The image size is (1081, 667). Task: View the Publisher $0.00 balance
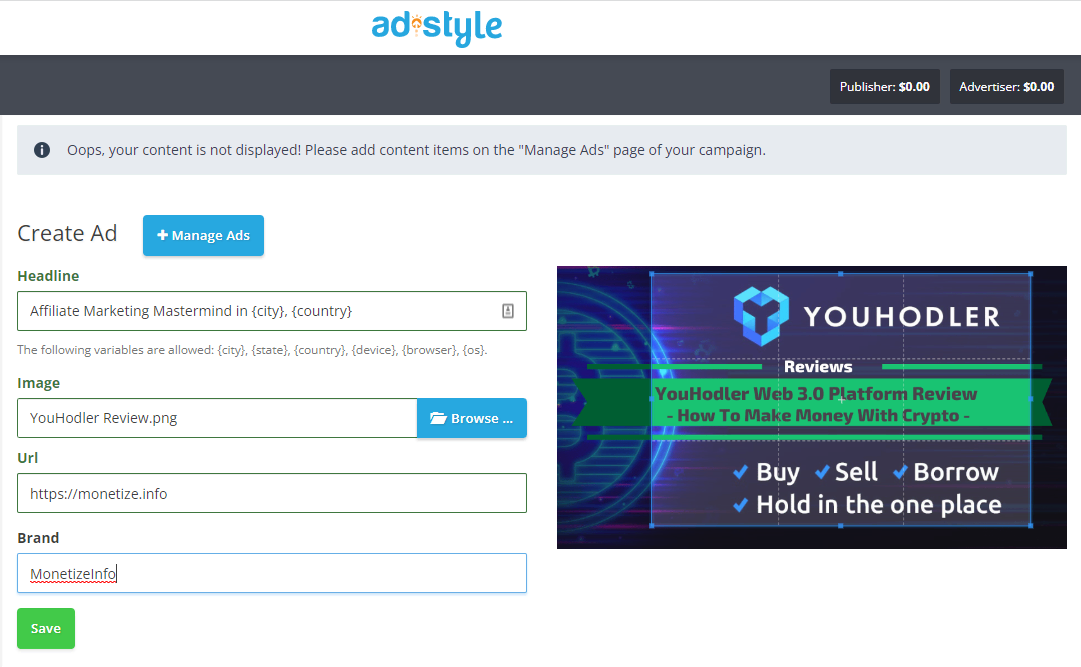click(x=885, y=87)
